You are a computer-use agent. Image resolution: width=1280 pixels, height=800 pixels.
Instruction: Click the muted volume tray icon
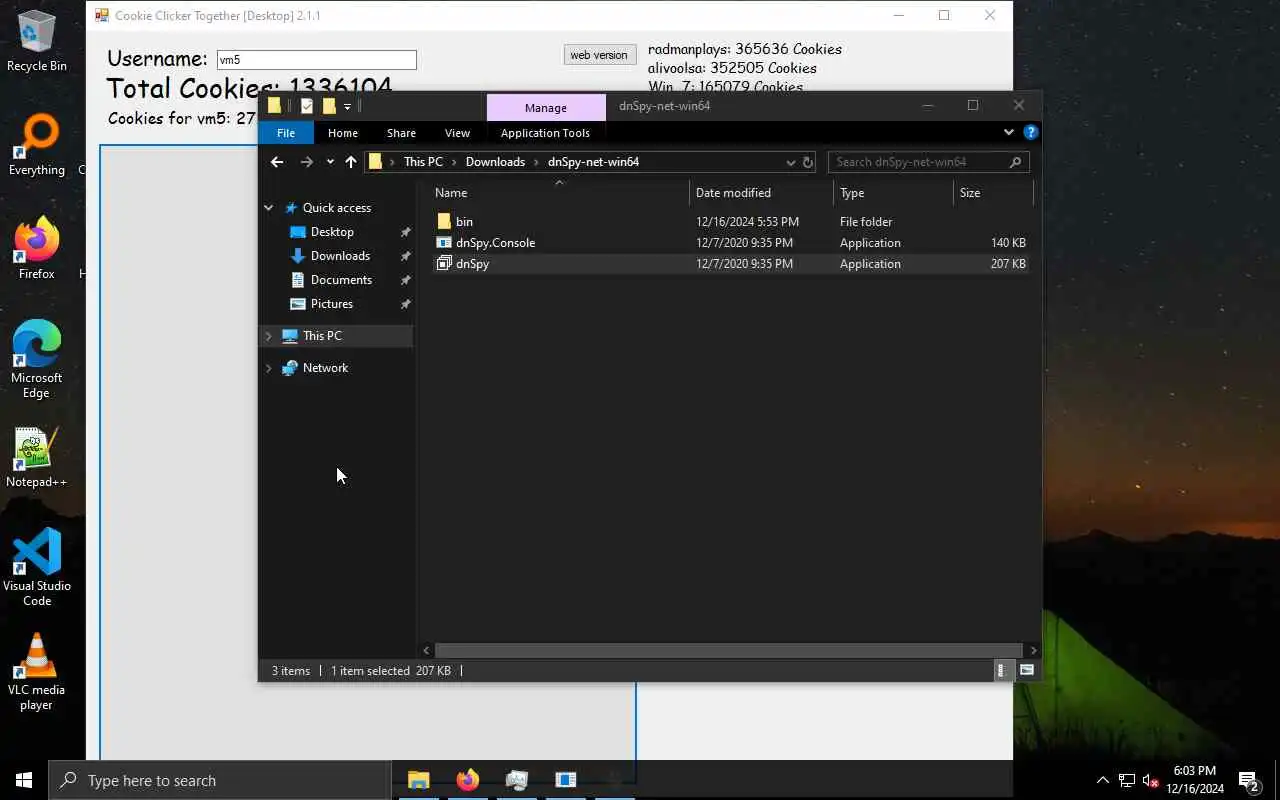tap(1150, 780)
